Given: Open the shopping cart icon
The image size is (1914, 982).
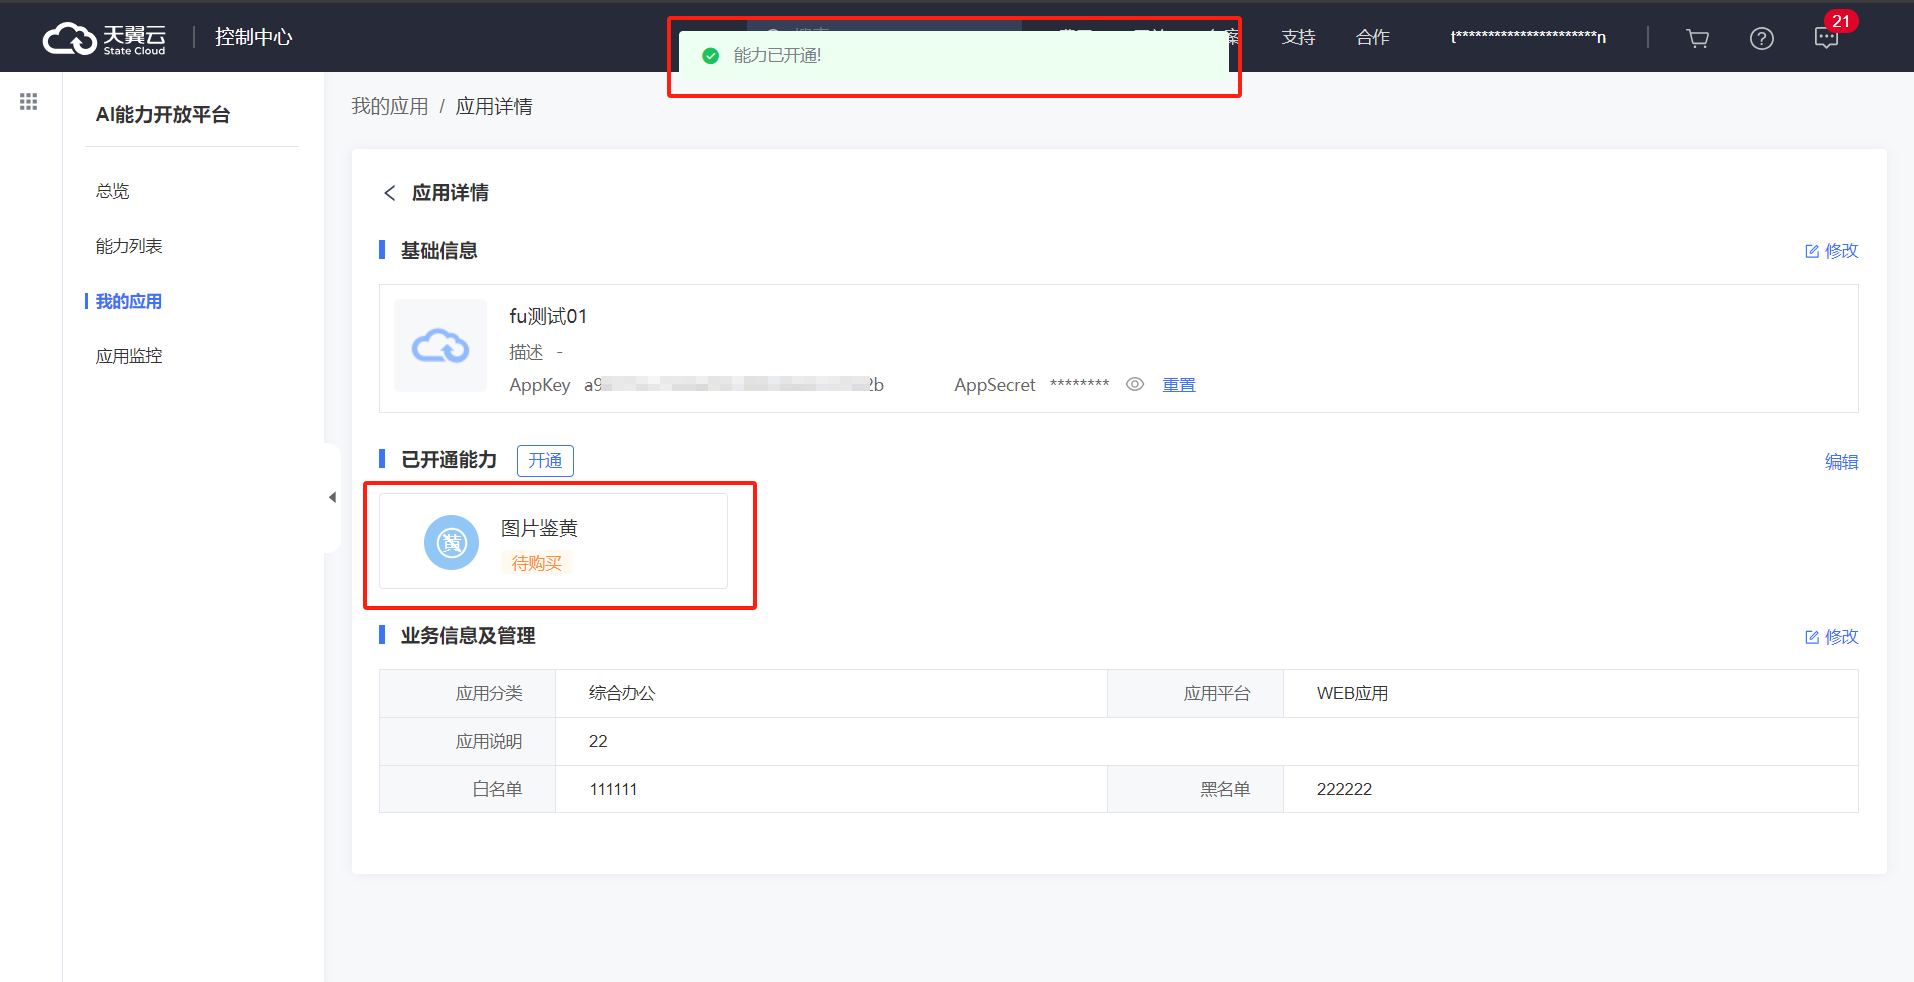Looking at the screenshot, I should (x=1697, y=38).
